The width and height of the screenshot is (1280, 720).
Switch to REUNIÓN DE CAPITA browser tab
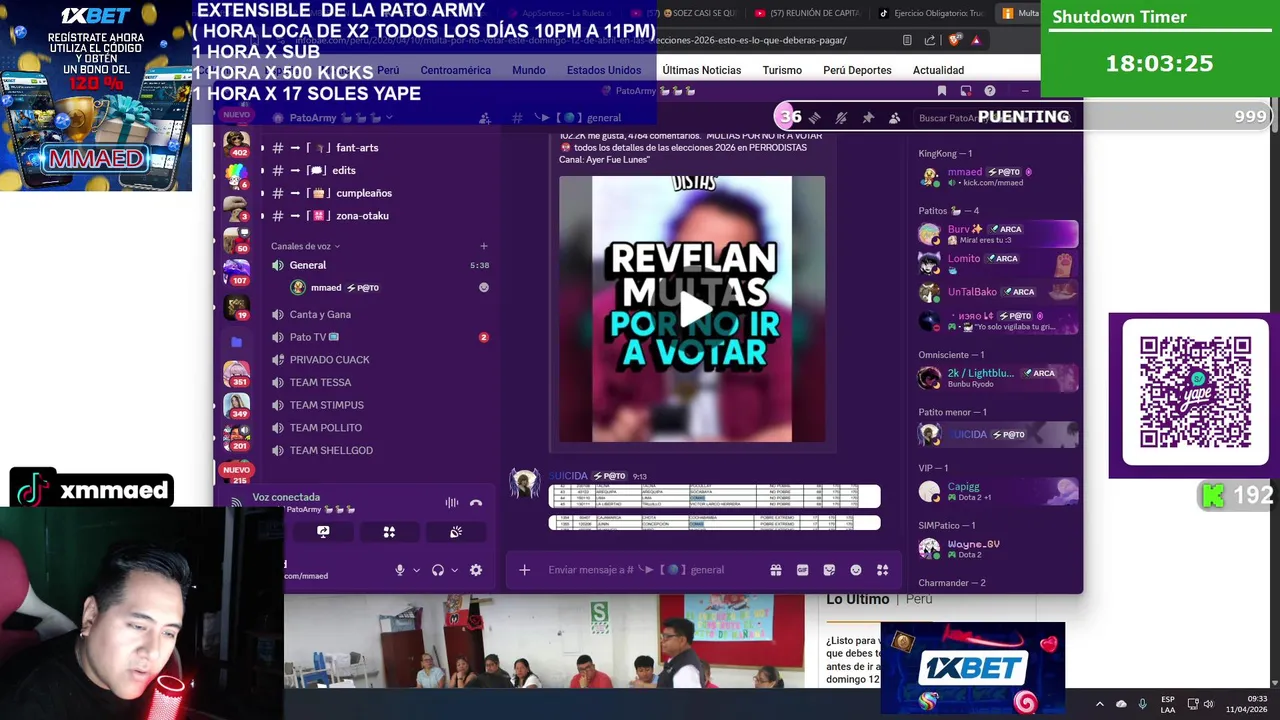click(810, 13)
